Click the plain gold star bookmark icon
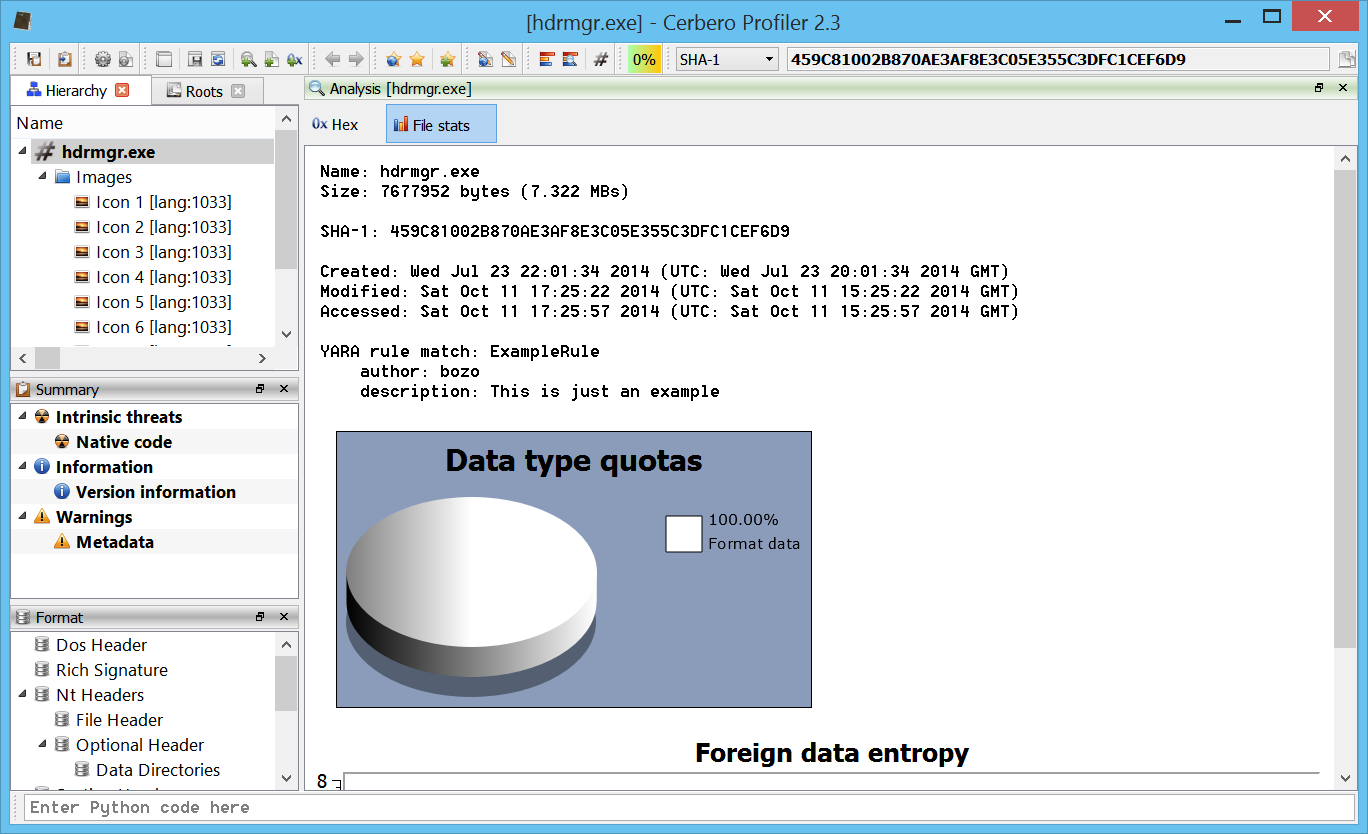 point(417,59)
